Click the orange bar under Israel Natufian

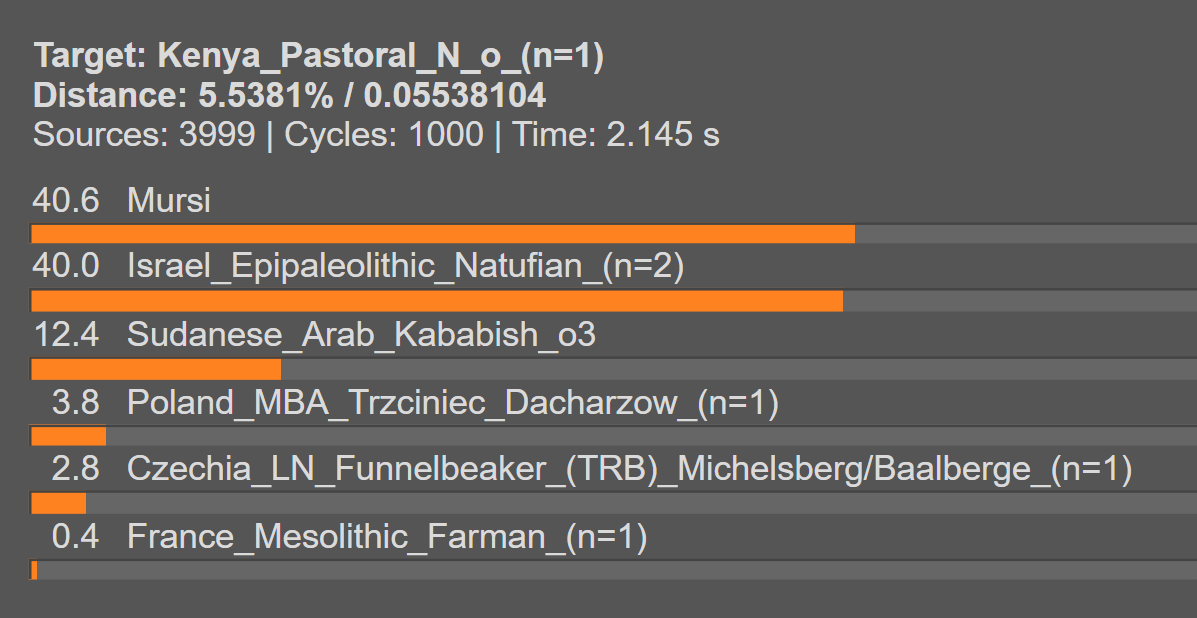coord(437,301)
